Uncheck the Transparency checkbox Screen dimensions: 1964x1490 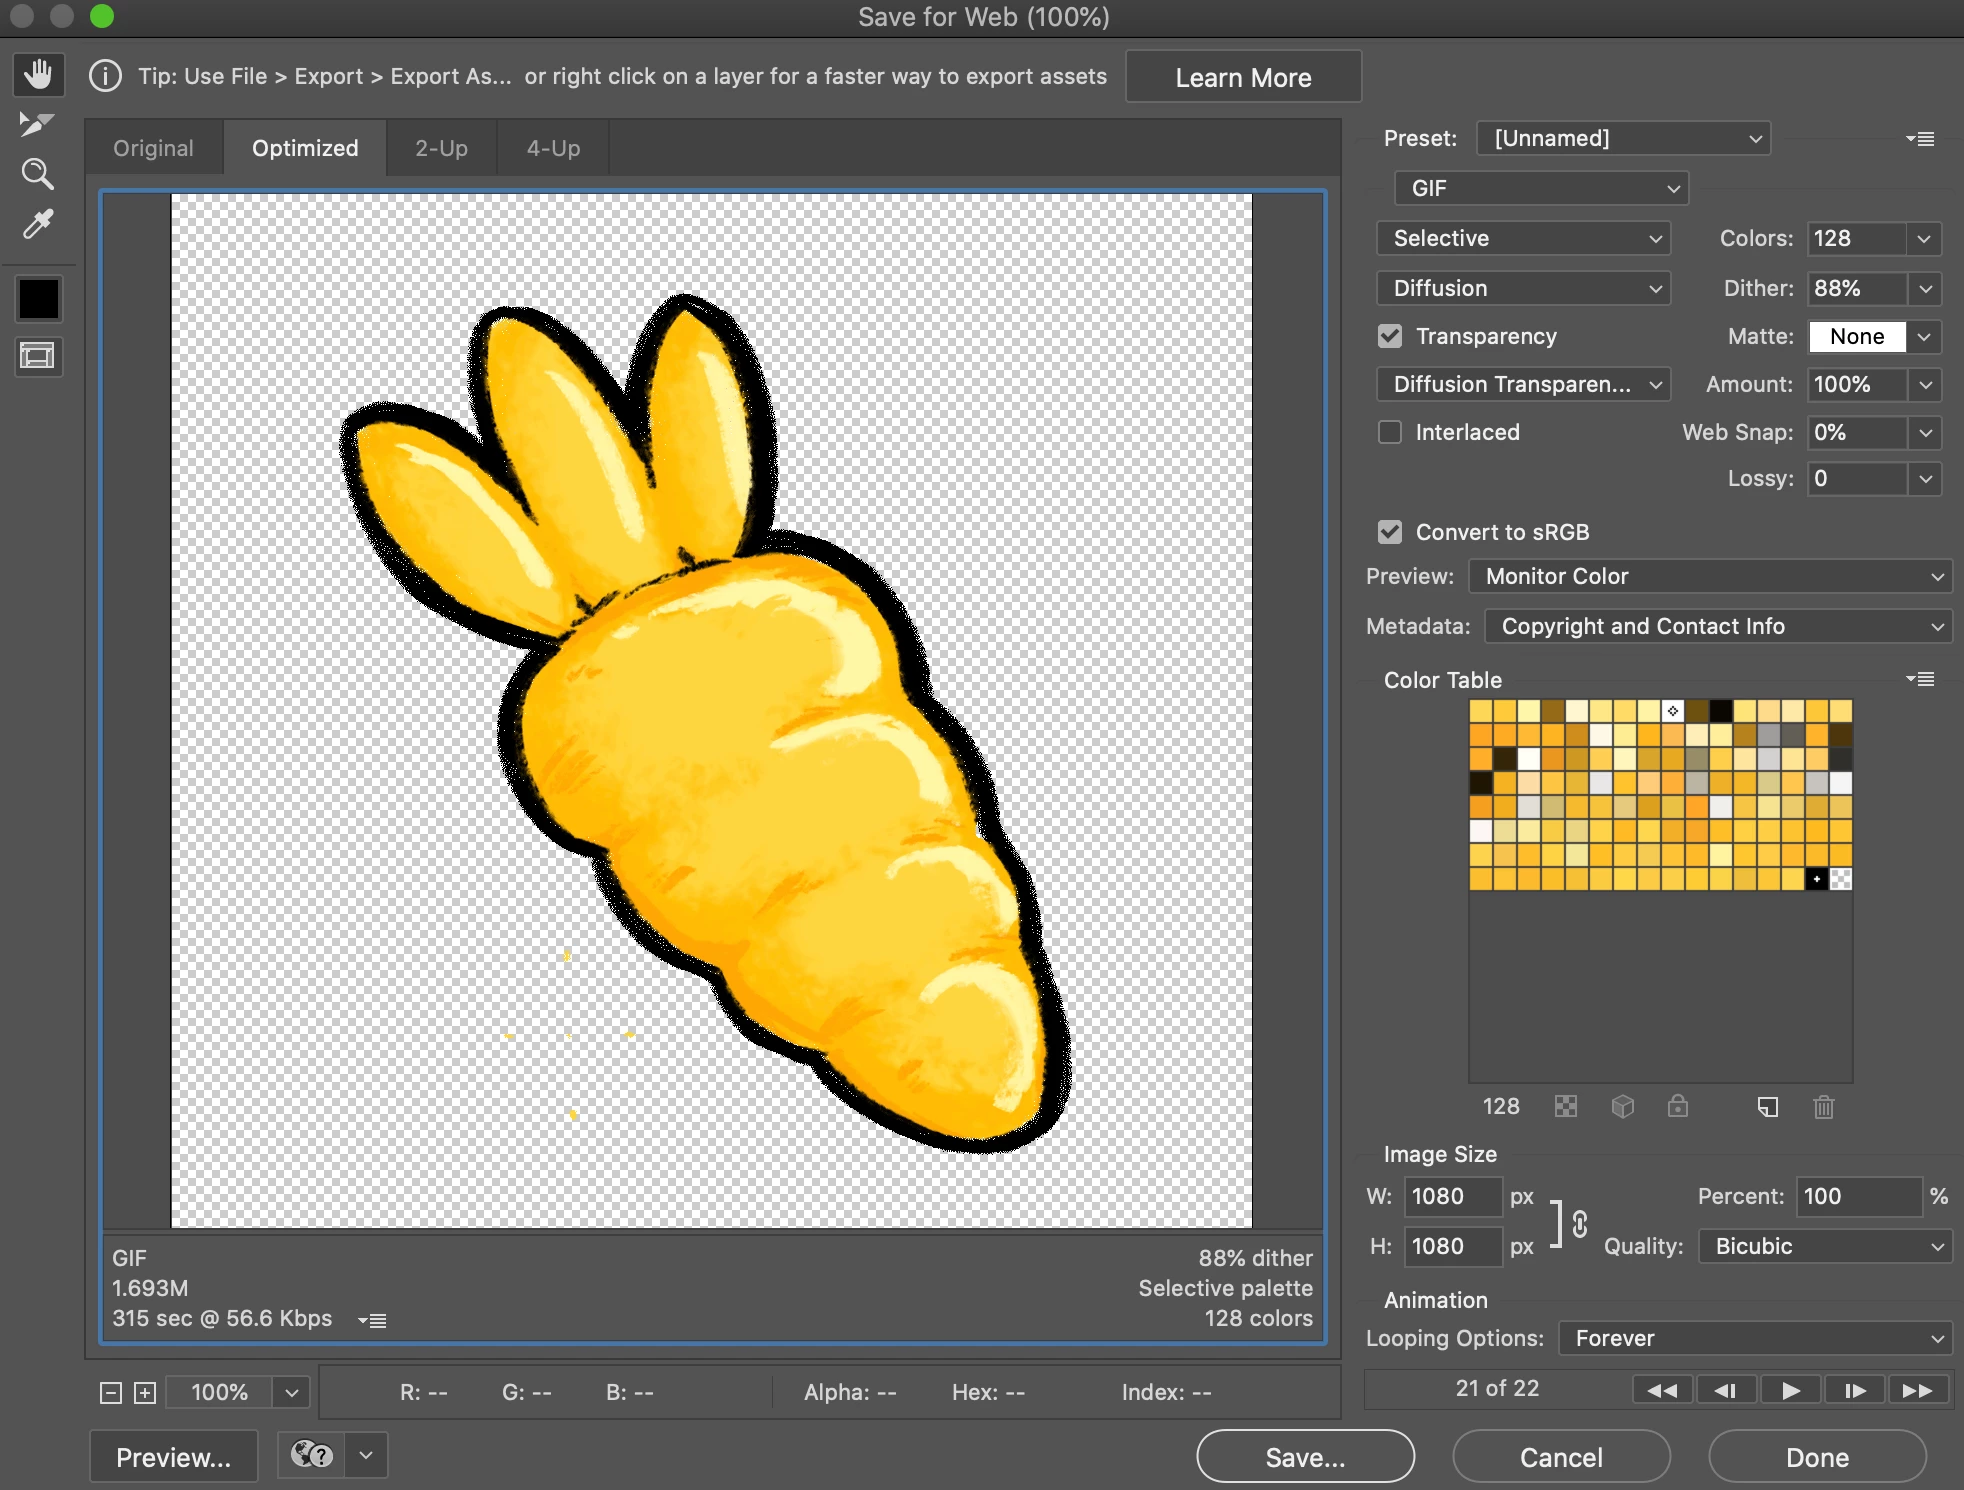[1390, 336]
